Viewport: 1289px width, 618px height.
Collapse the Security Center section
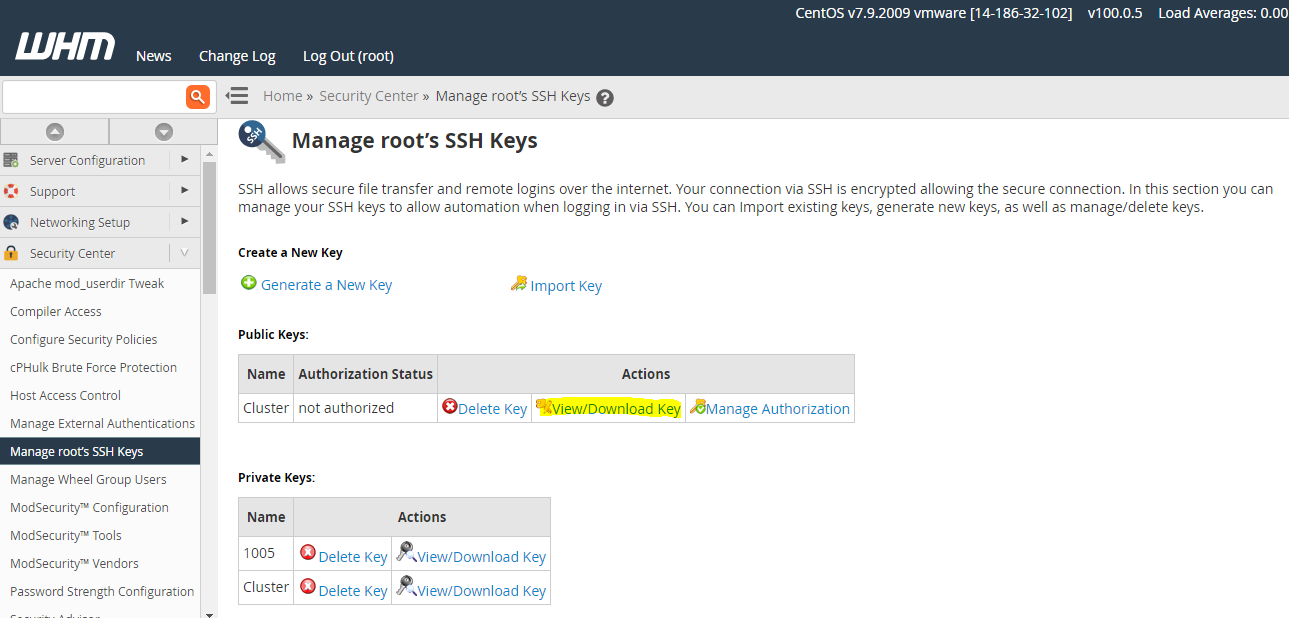(x=184, y=253)
